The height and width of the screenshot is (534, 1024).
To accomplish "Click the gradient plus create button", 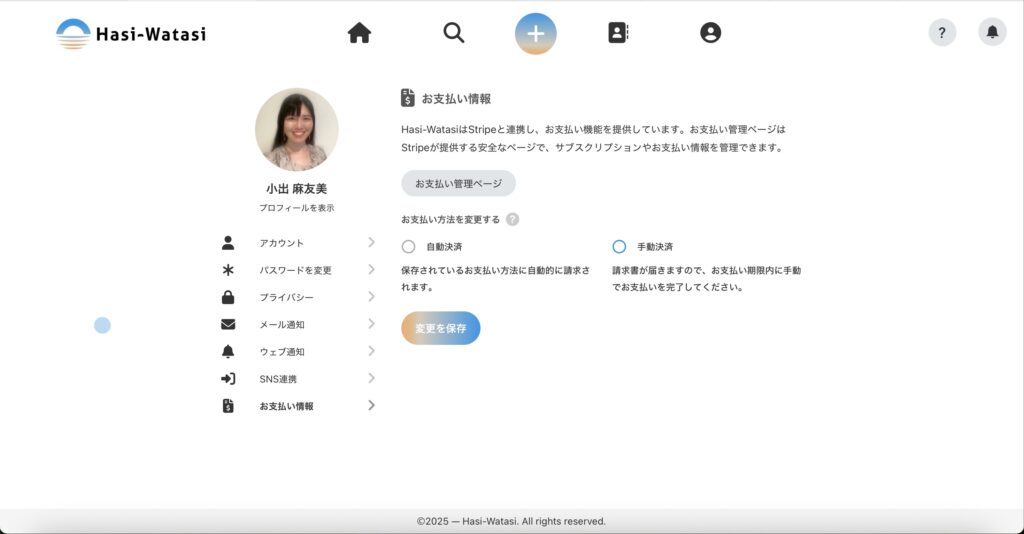I will (536, 33).
